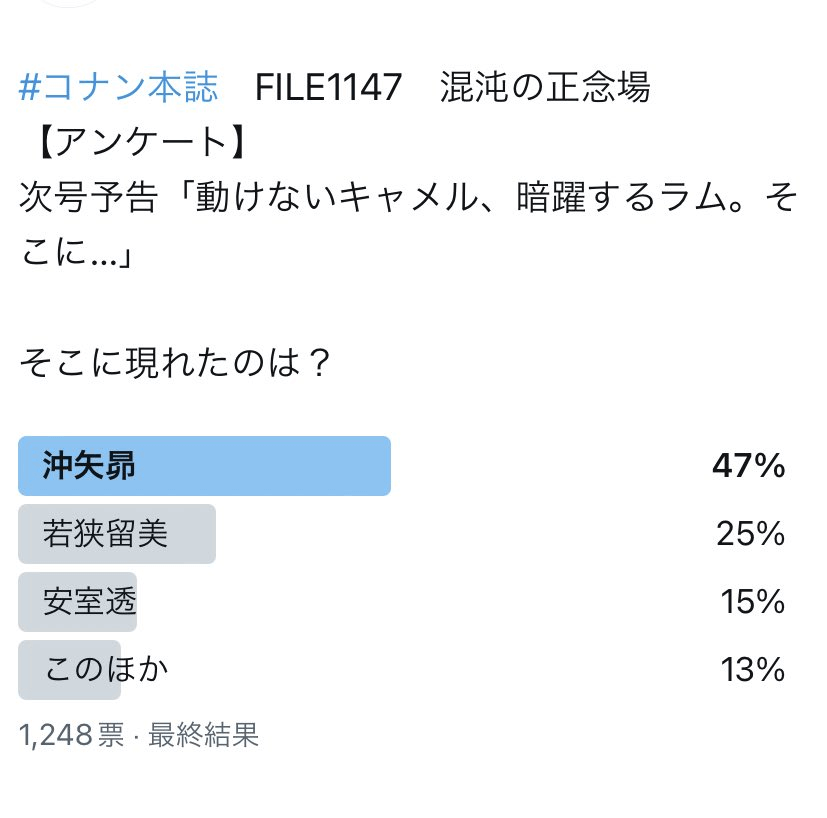Viewport: 827px width, 818px height.
Task: Click the 47% percentage value
Action: click(x=748, y=466)
